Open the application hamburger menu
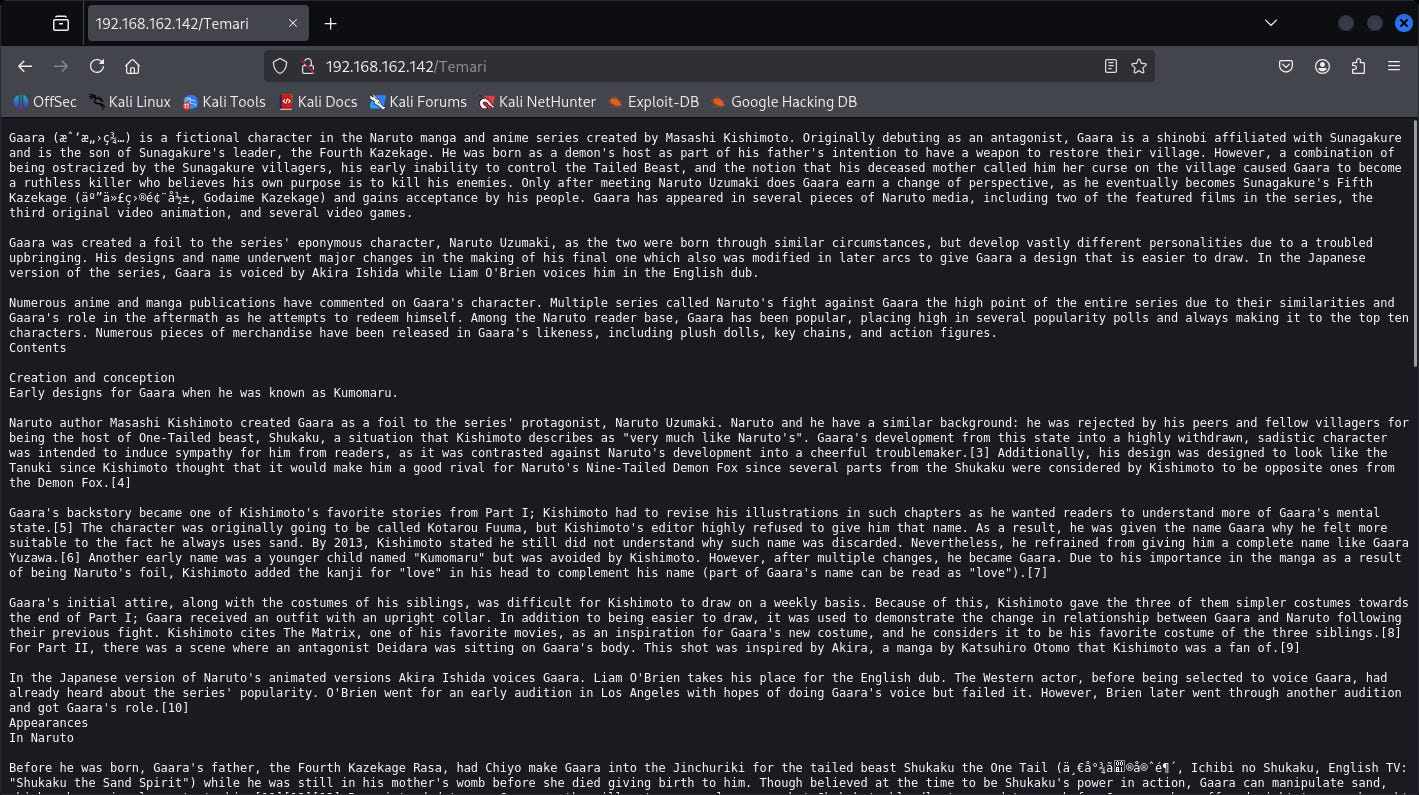The width and height of the screenshot is (1419, 795). (1394, 66)
